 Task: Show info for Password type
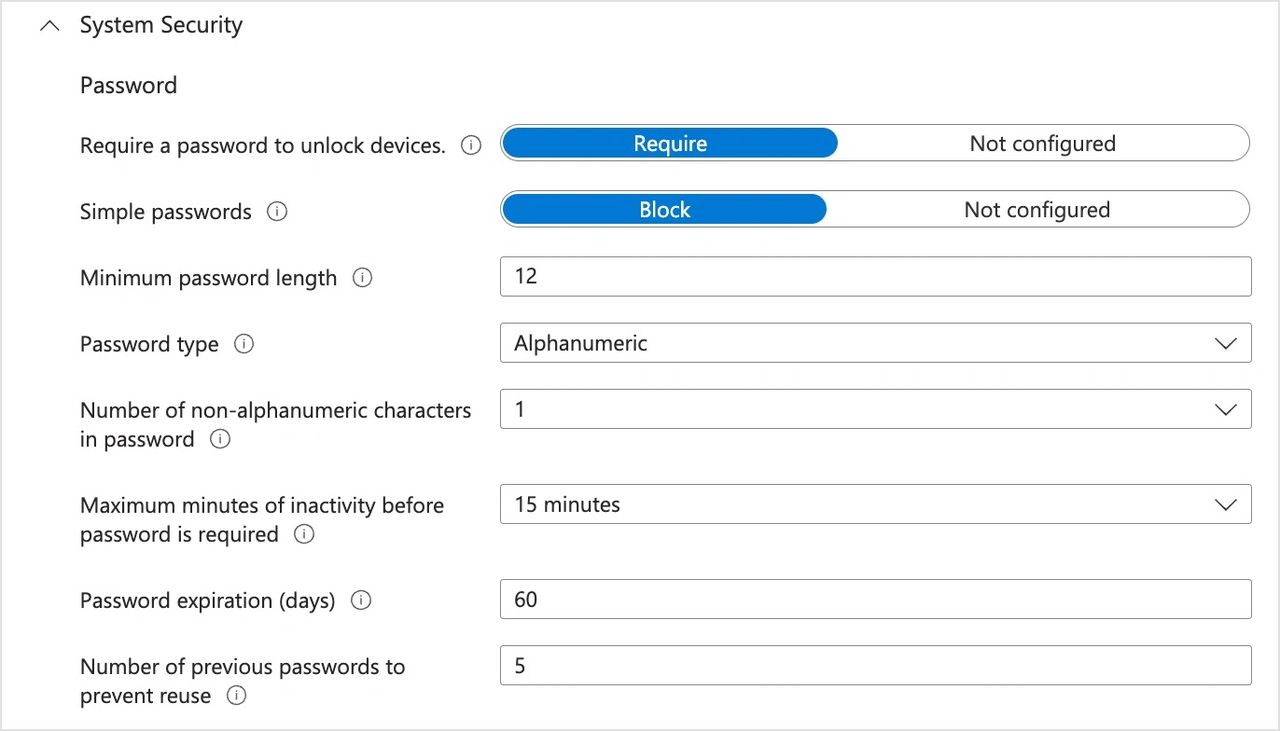pos(243,344)
